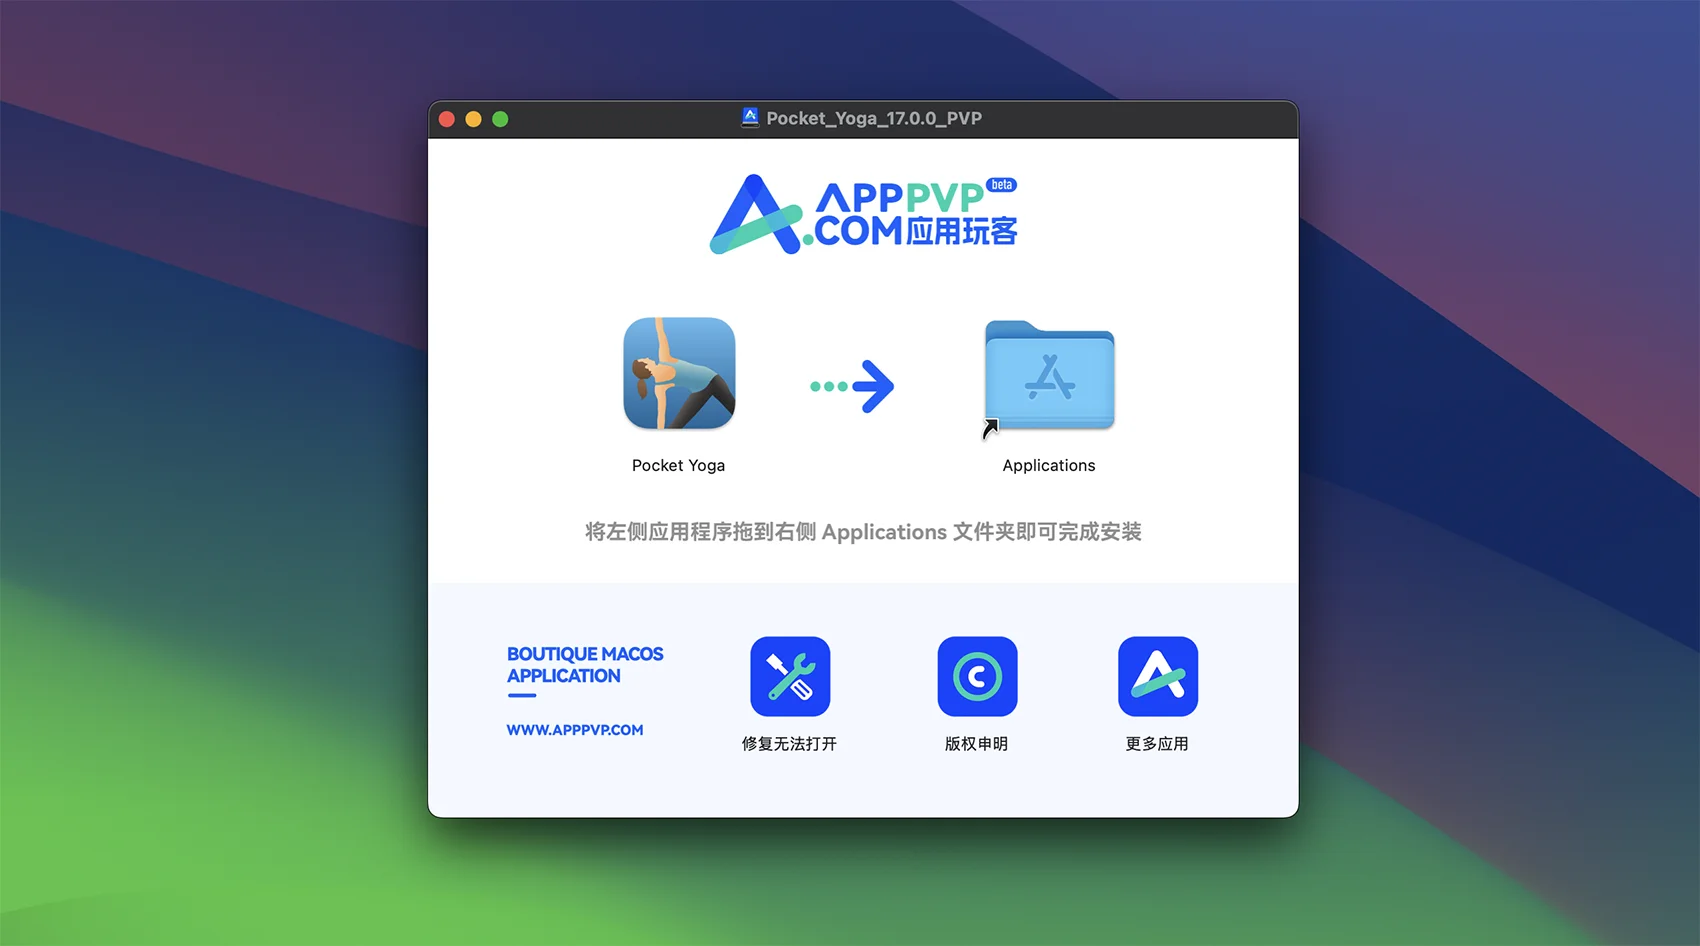Open the copyright statement icon
The width and height of the screenshot is (1700, 946).
pyautogui.click(x=977, y=676)
